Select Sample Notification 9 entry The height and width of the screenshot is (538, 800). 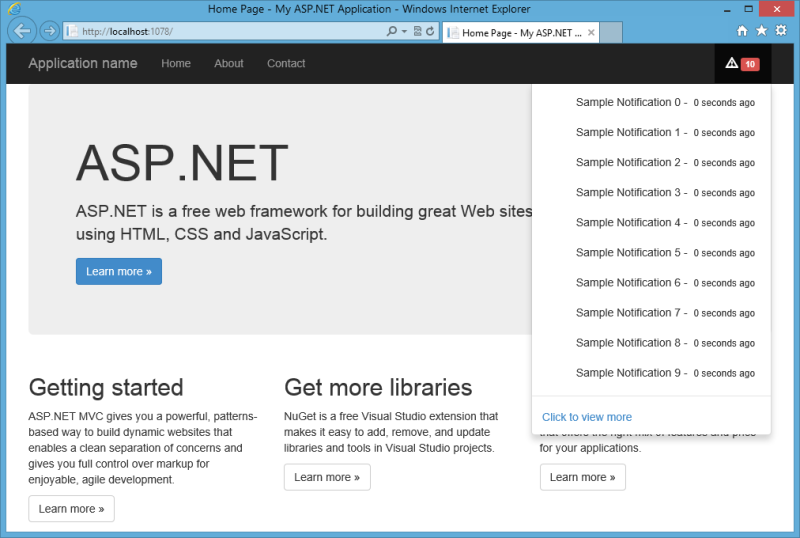651,373
